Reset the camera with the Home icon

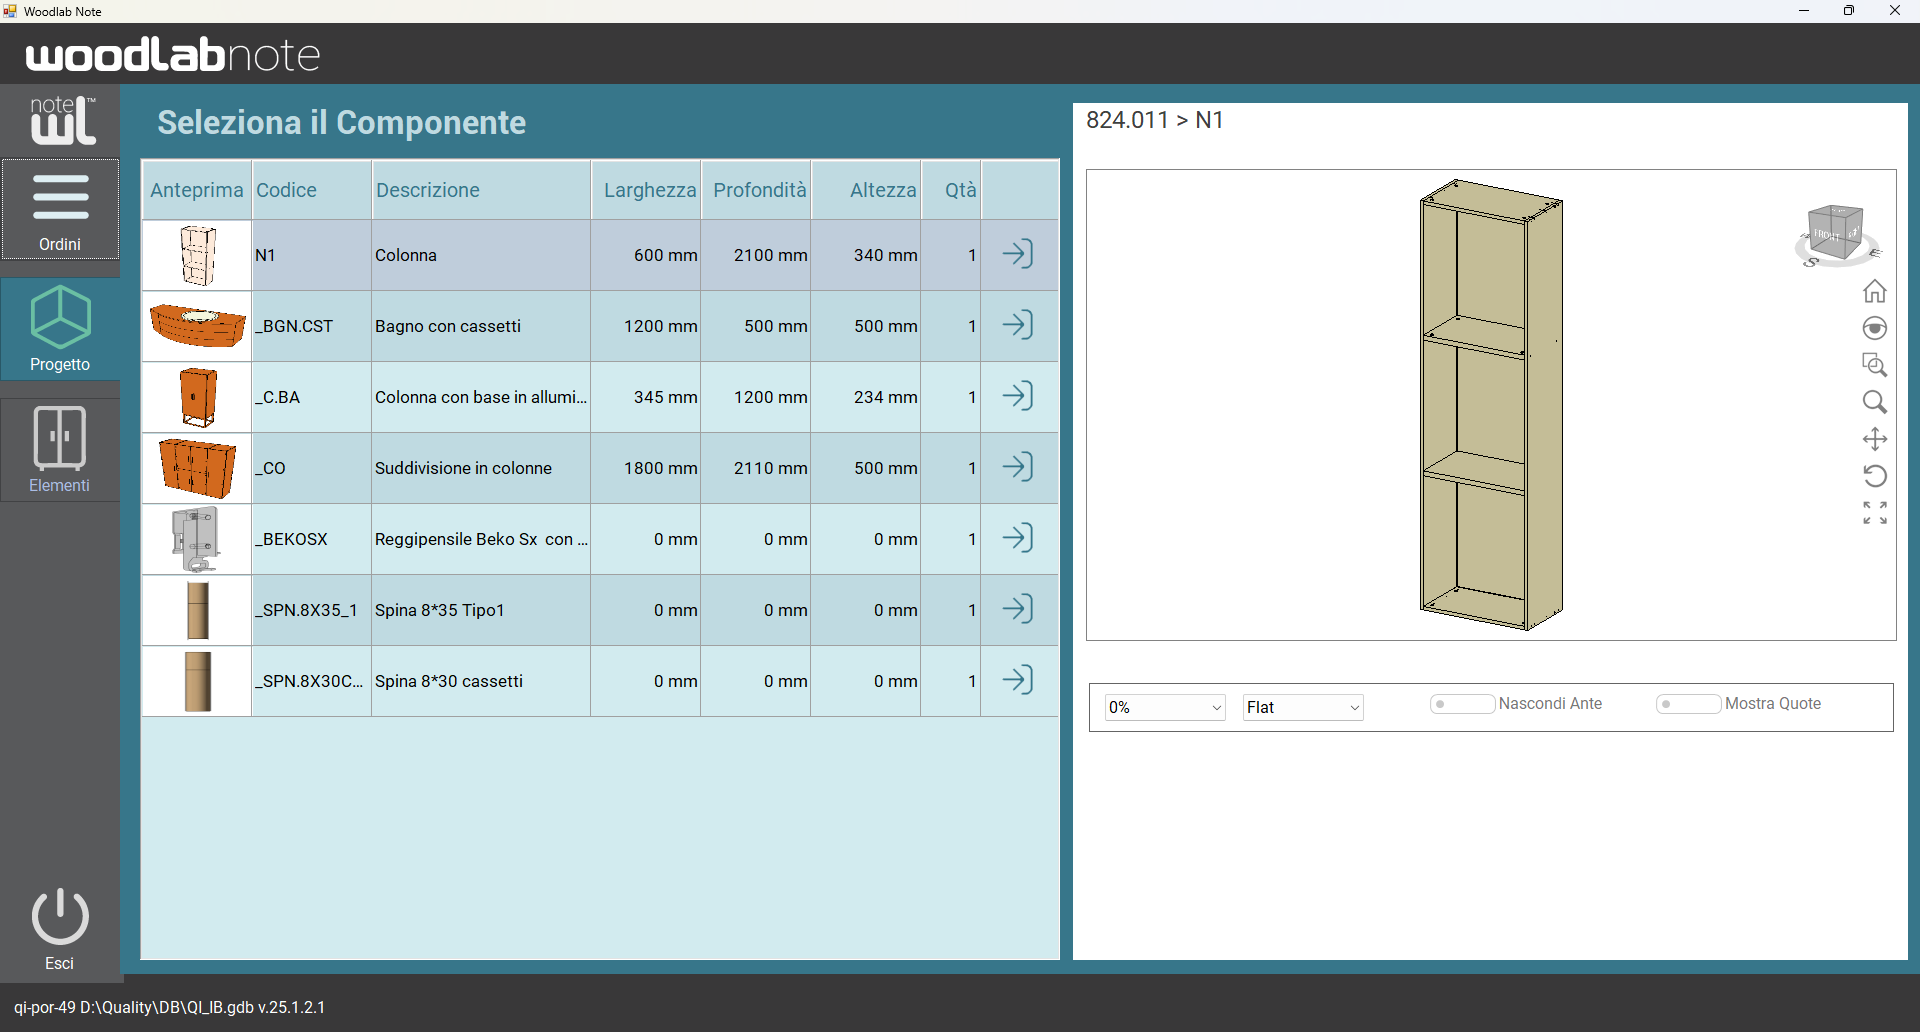[1875, 291]
